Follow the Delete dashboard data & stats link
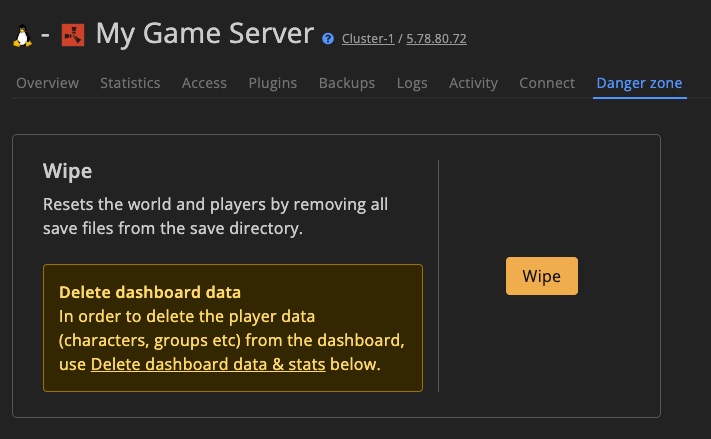The height and width of the screenshot is (439, 711). pos(208,364)
